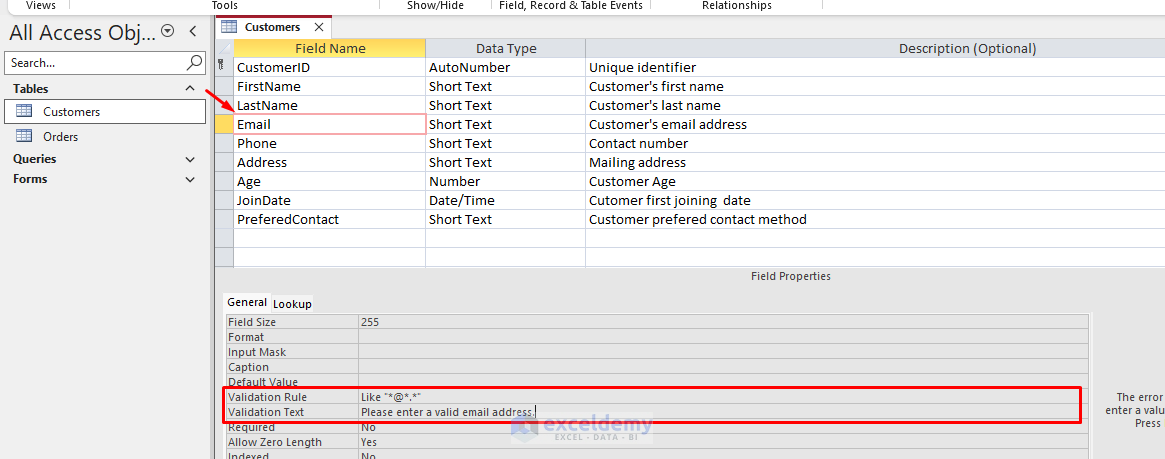Select the Customers document tab

point(272,27)
